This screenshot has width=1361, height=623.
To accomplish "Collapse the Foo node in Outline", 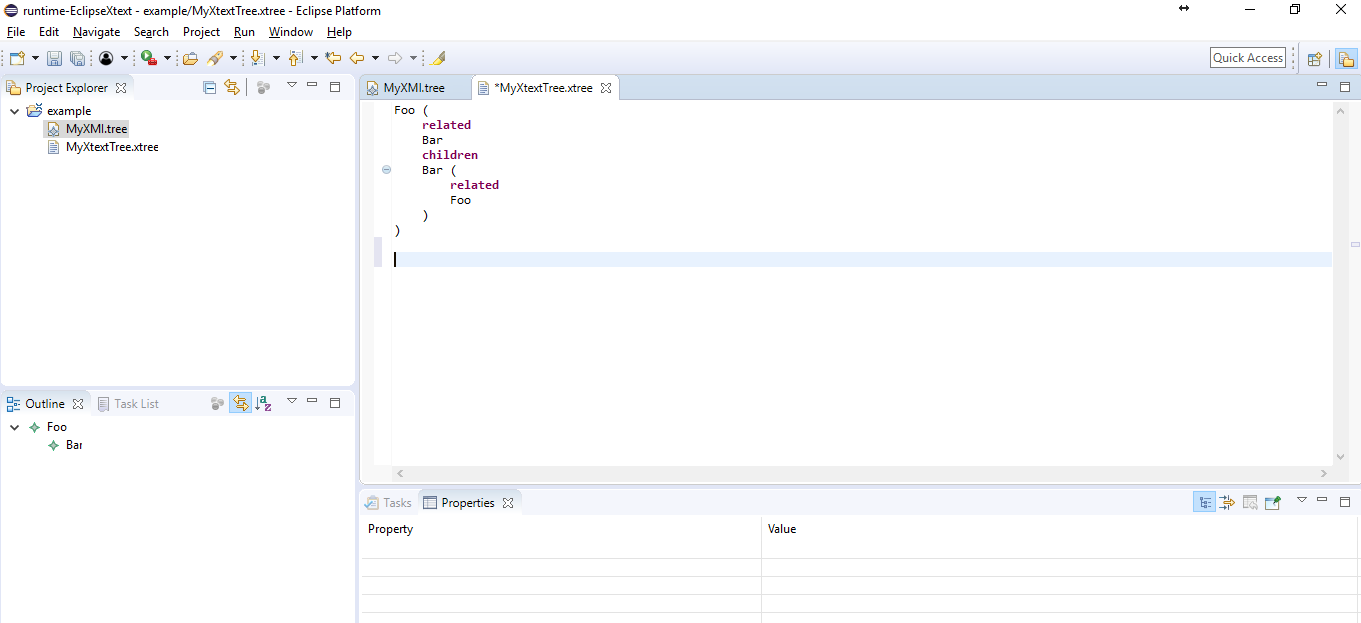I will (x=14, y=427).
